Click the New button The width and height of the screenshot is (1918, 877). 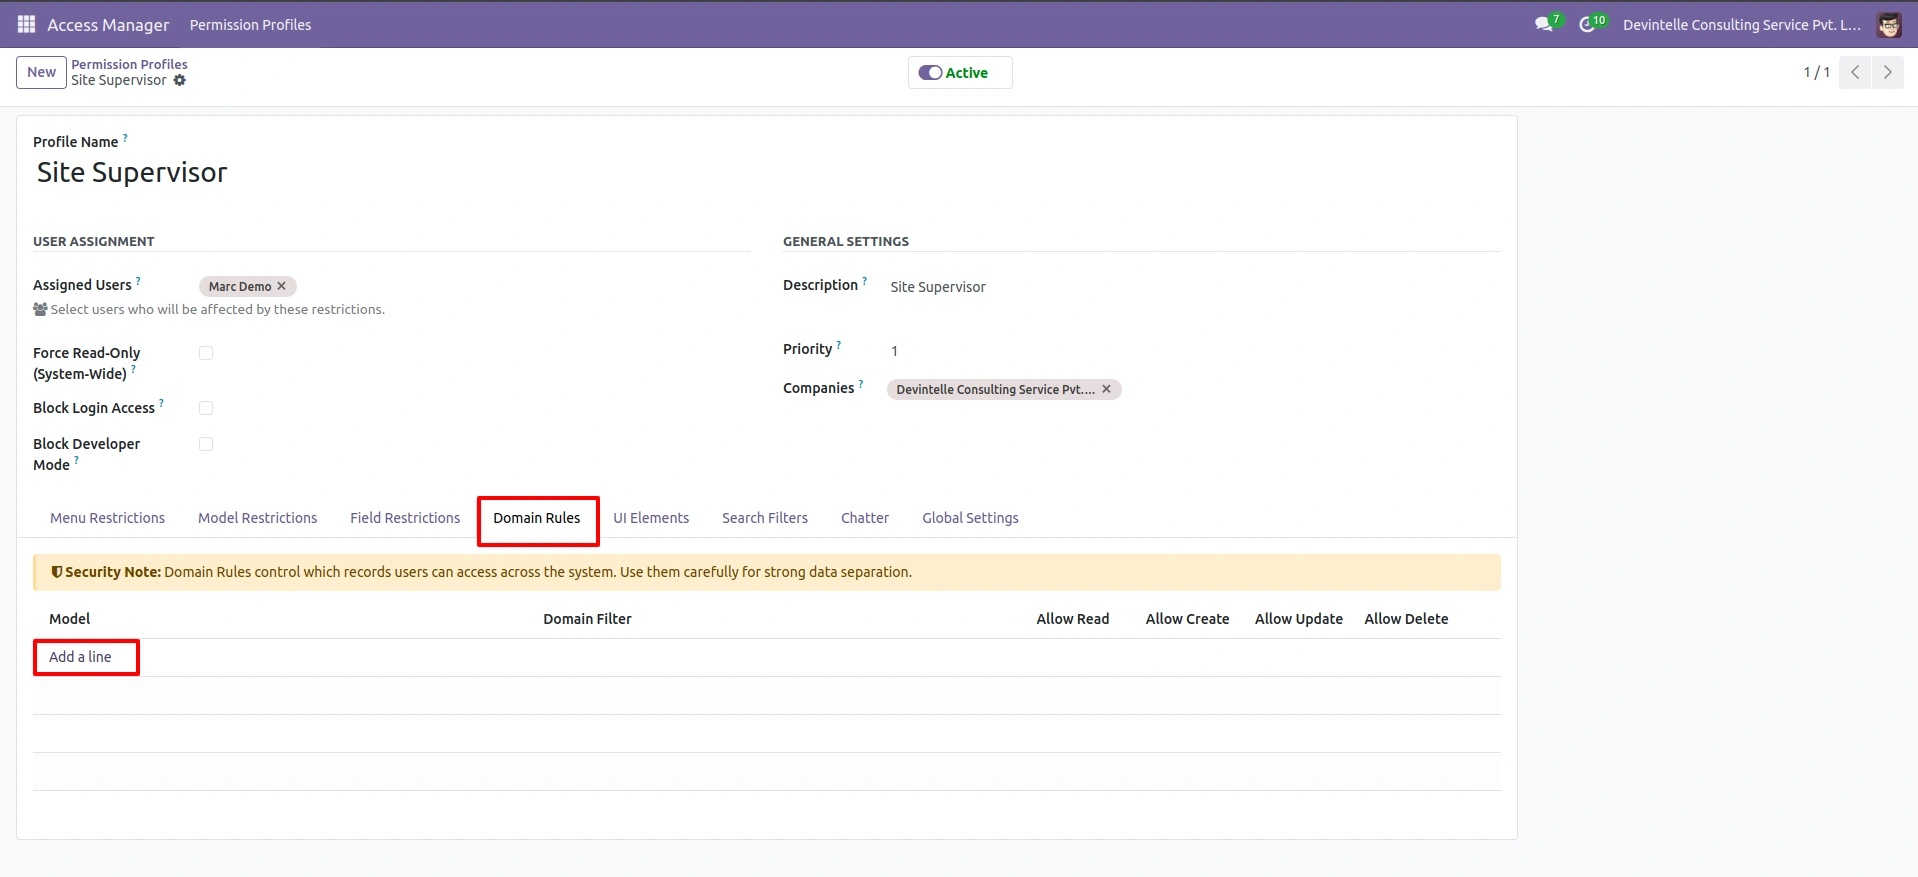pos(41,72)
